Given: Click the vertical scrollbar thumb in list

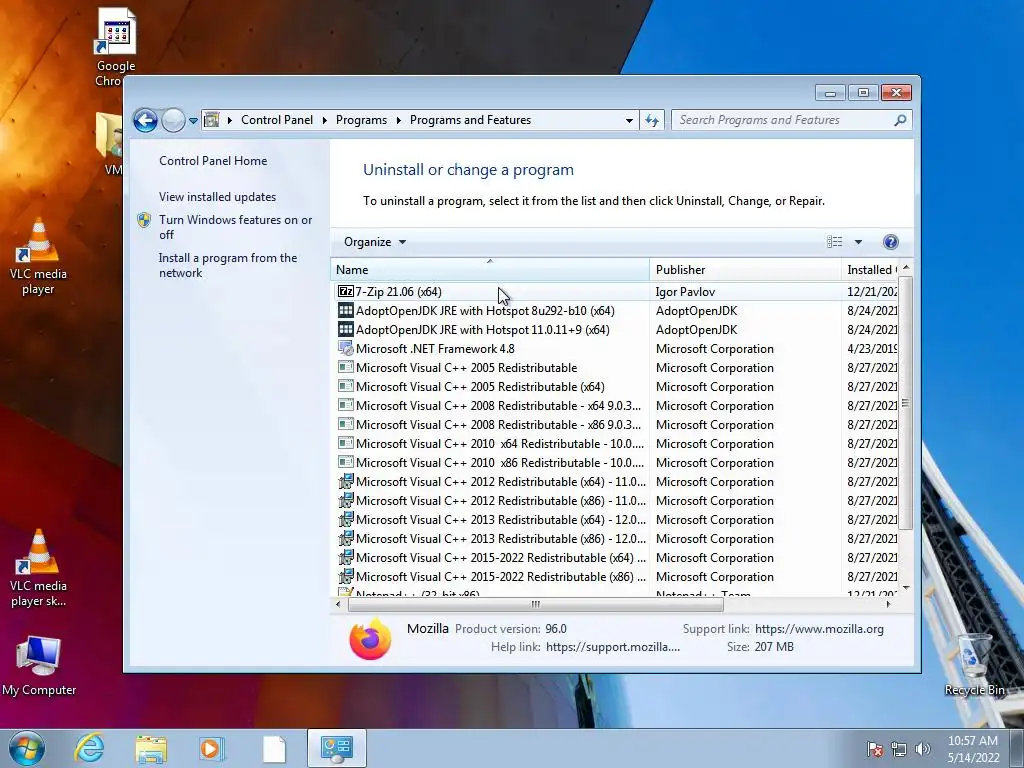Looking at the screenshot, I should [905, 403].
